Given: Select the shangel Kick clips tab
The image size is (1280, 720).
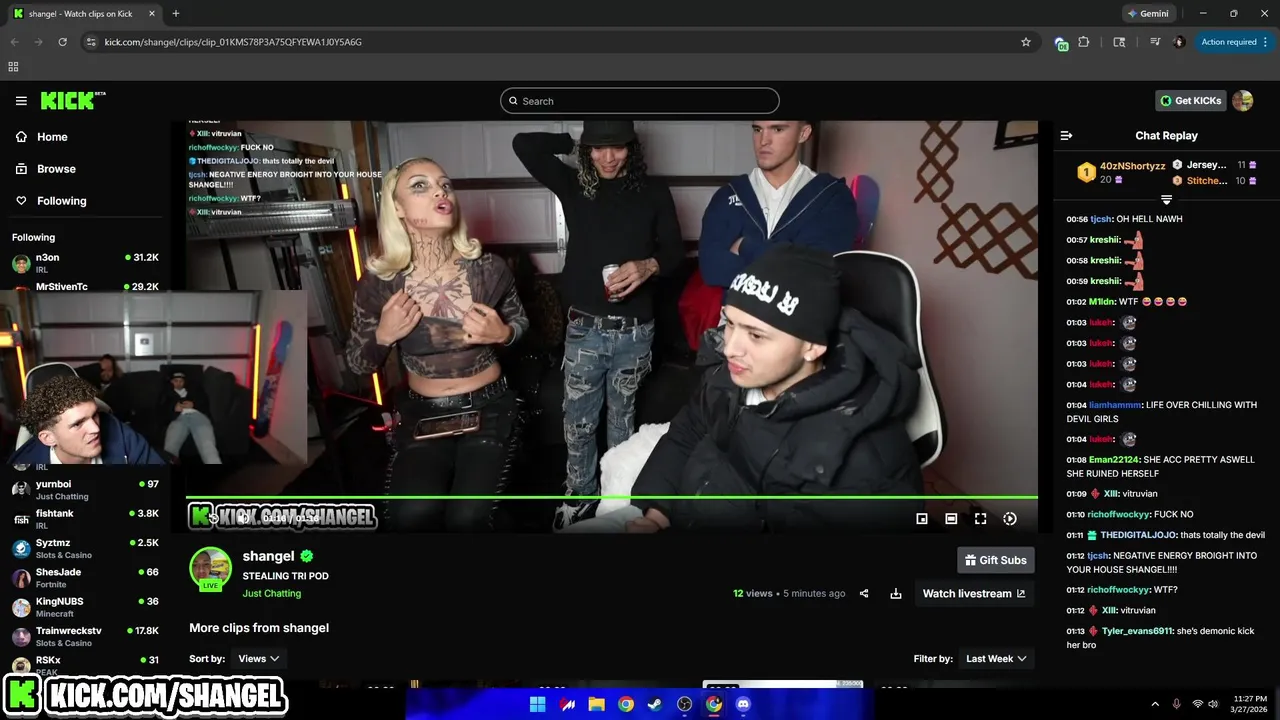Looking at the screenshot, I should pos(85,14).
